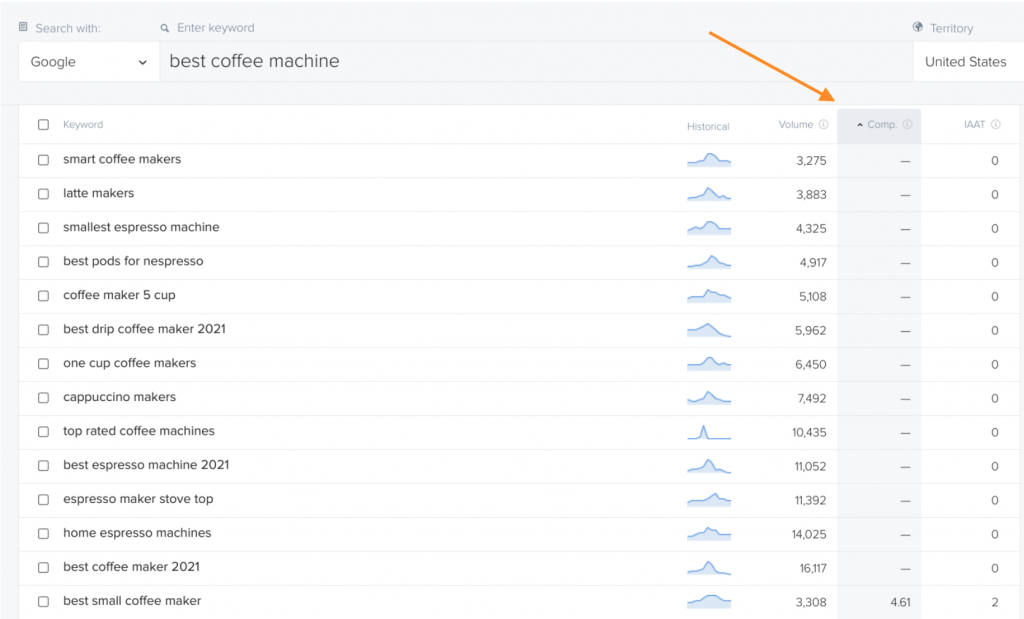The image size is (1024, 619).
Task: Check the cappuccino makers row
Action: tap(43, 398)
